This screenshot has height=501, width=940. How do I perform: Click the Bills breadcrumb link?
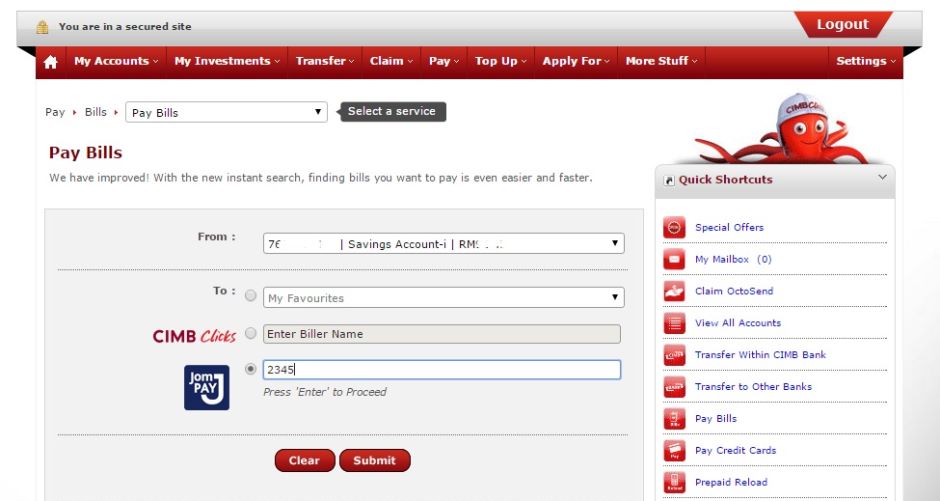pos(95,112)
